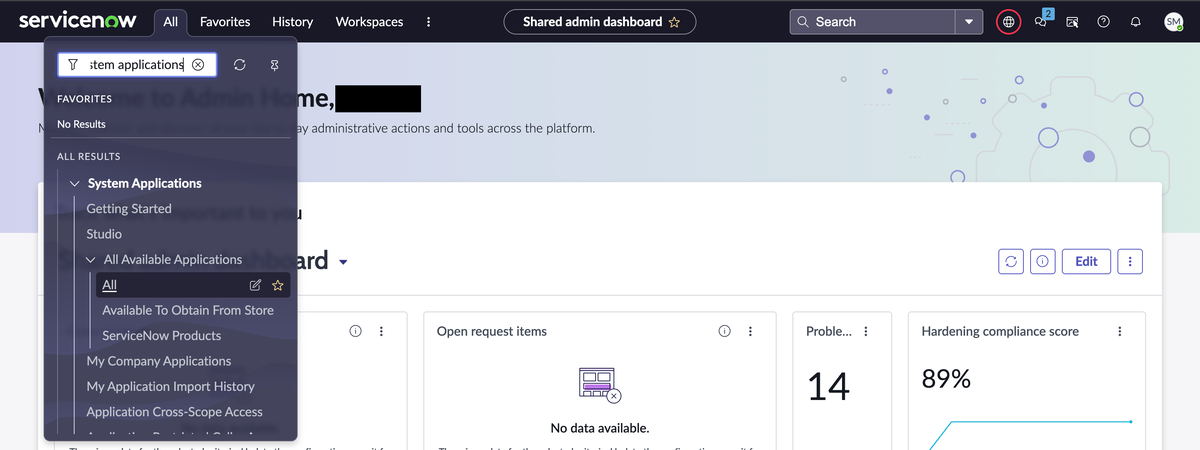This screenshot has width=1200, height=450.
Task: Open the help question mark icon
Action: 1103,22
